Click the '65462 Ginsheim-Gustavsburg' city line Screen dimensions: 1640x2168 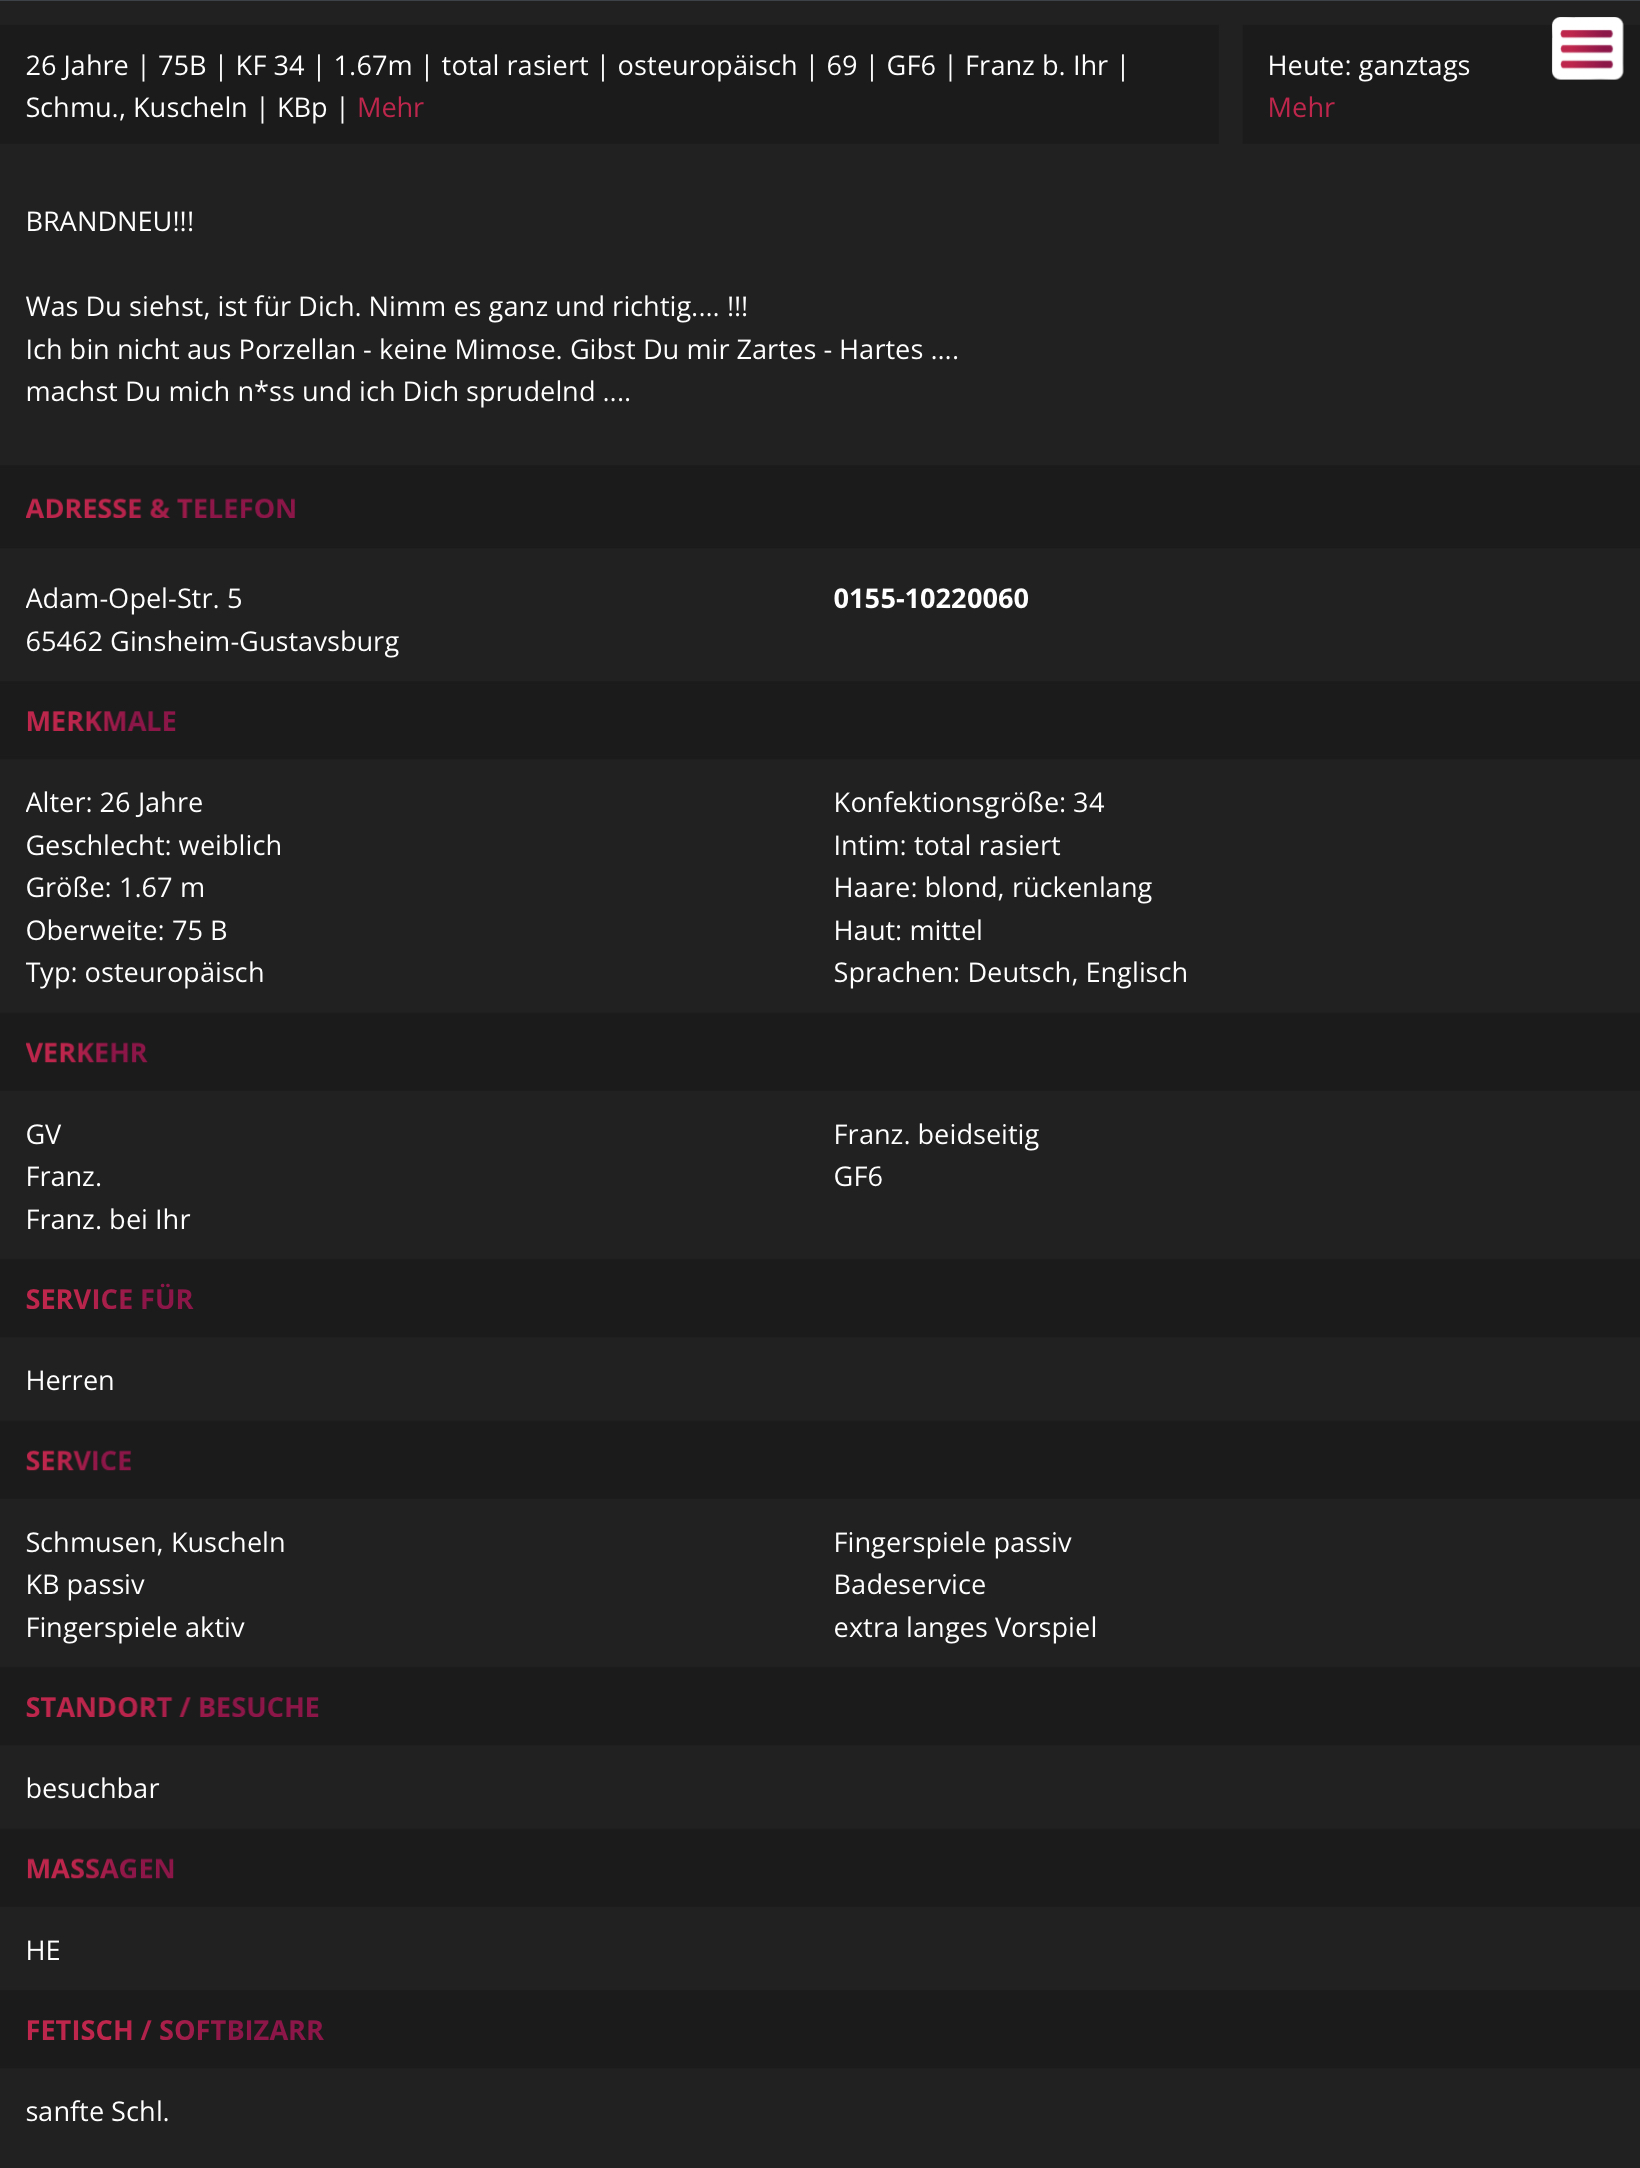(212, 642)
